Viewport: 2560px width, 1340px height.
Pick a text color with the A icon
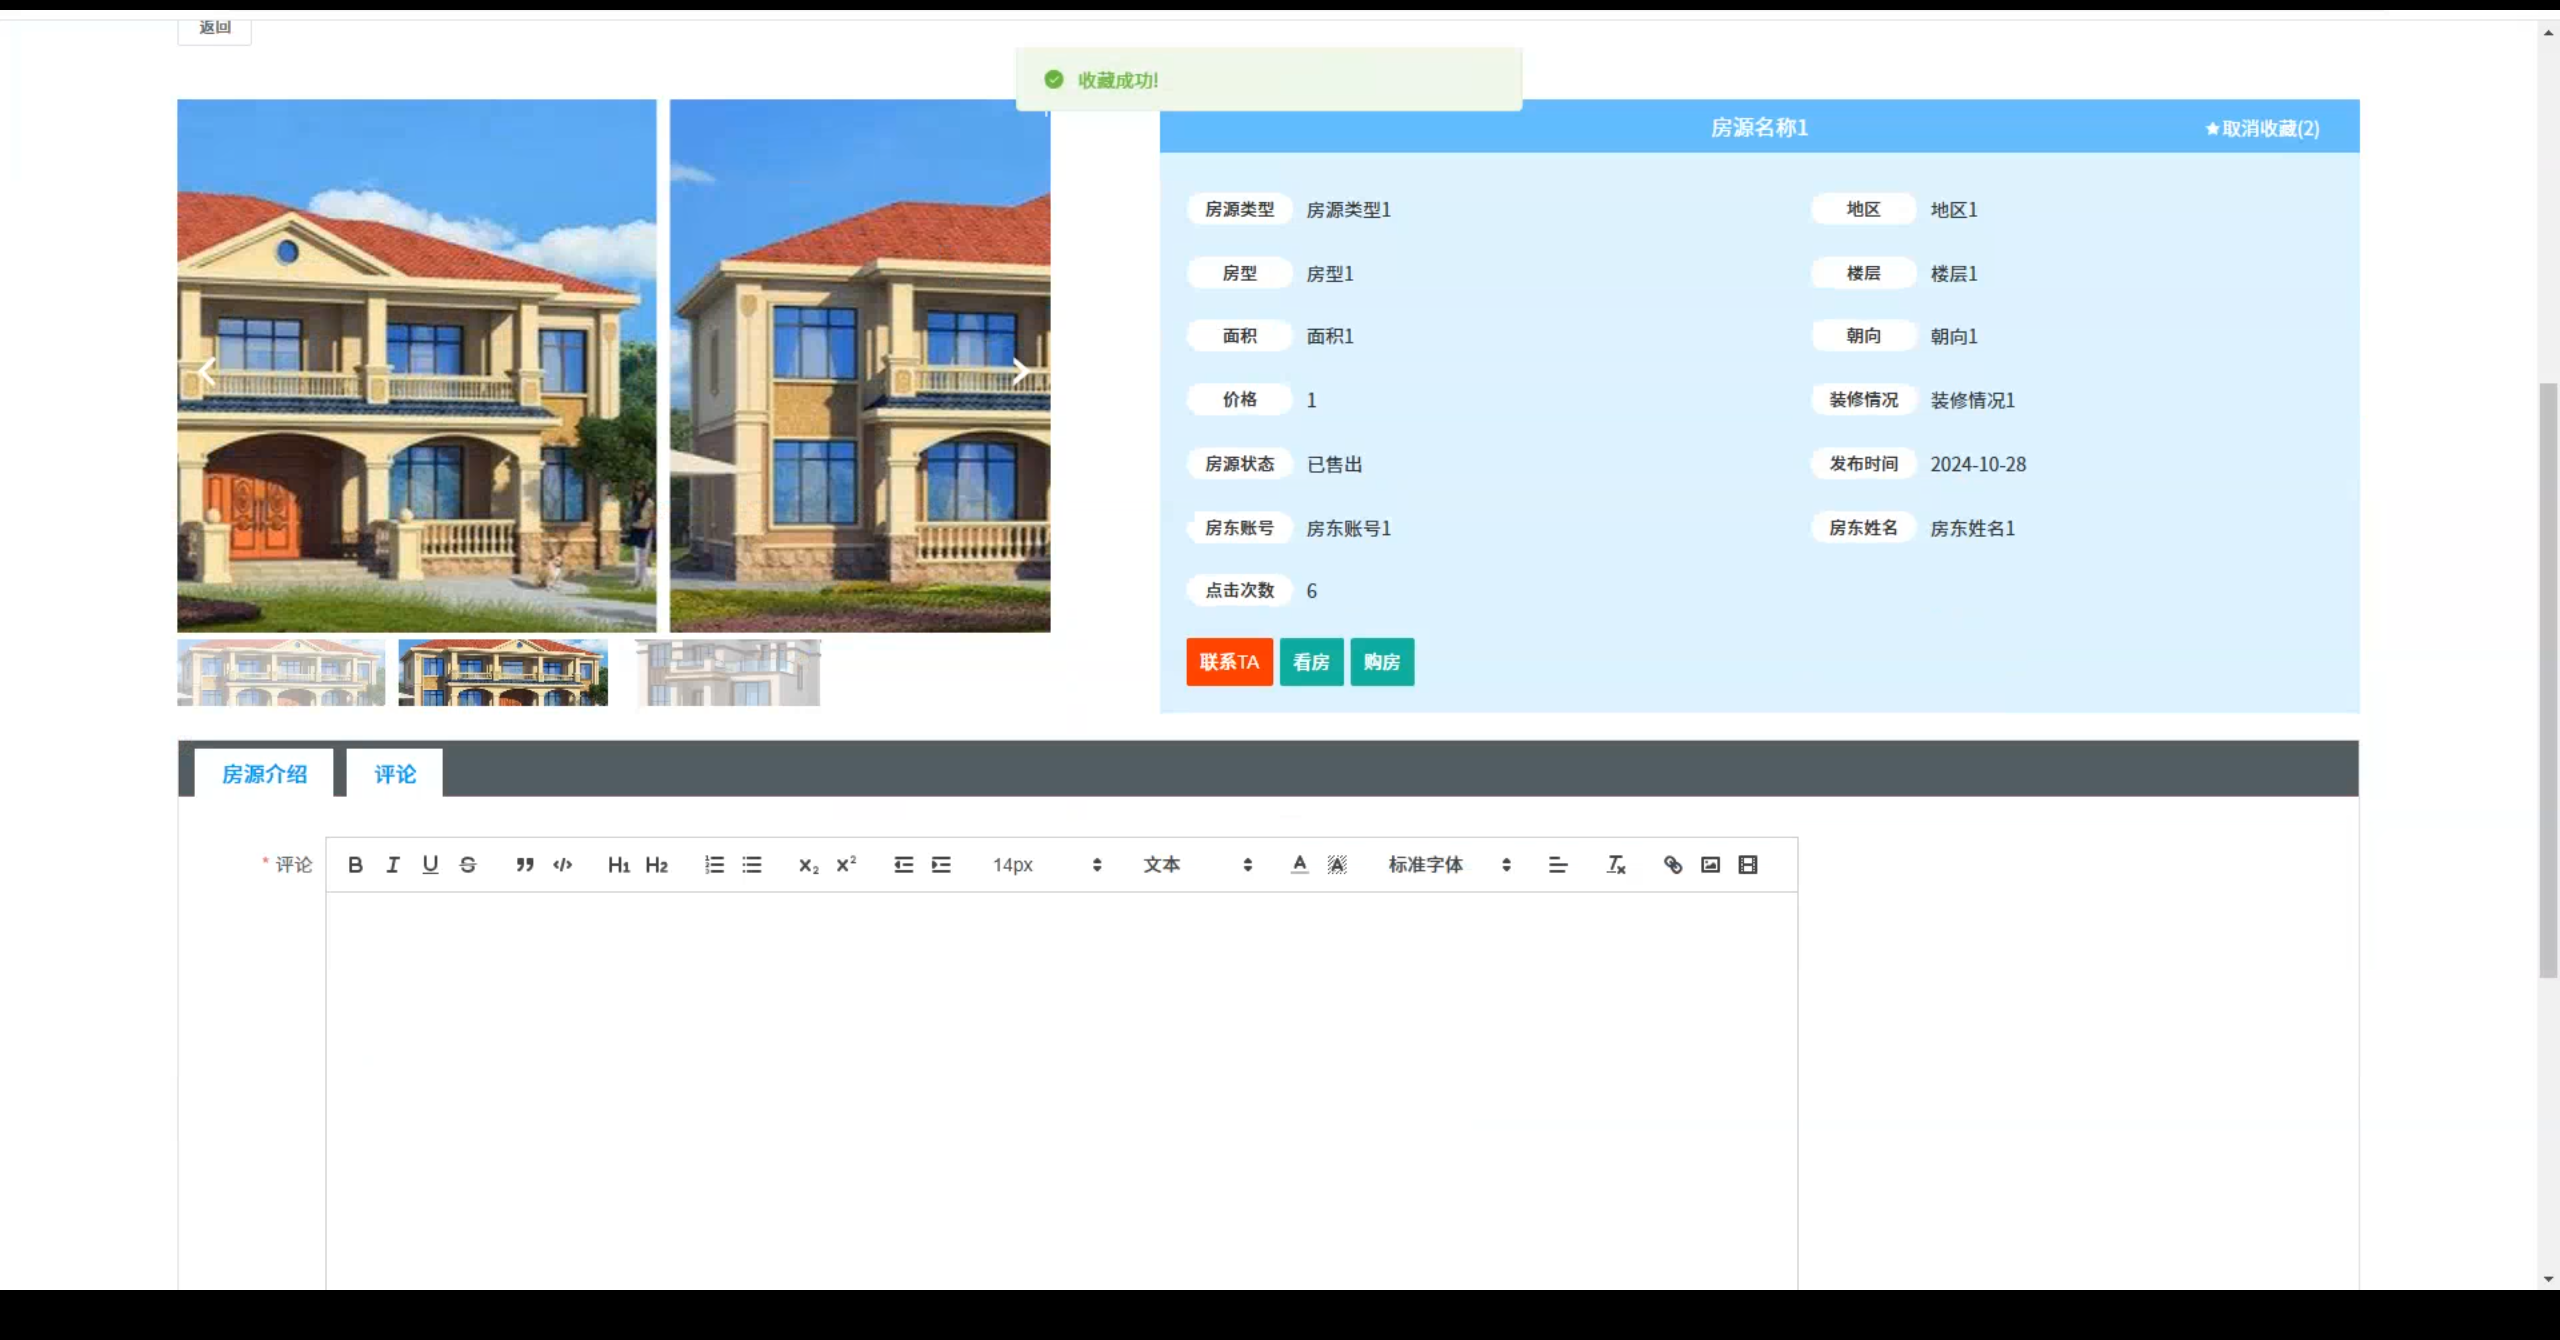pyautogui.click(x=1299, y=865)
